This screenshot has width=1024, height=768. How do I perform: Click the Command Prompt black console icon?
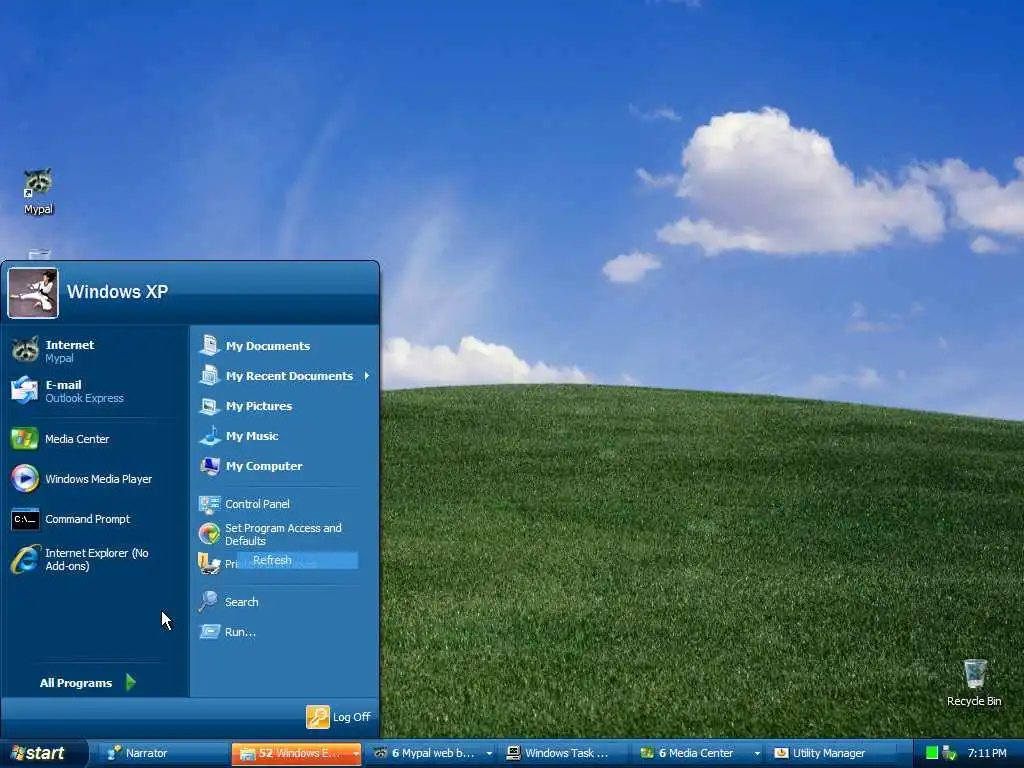25,519
